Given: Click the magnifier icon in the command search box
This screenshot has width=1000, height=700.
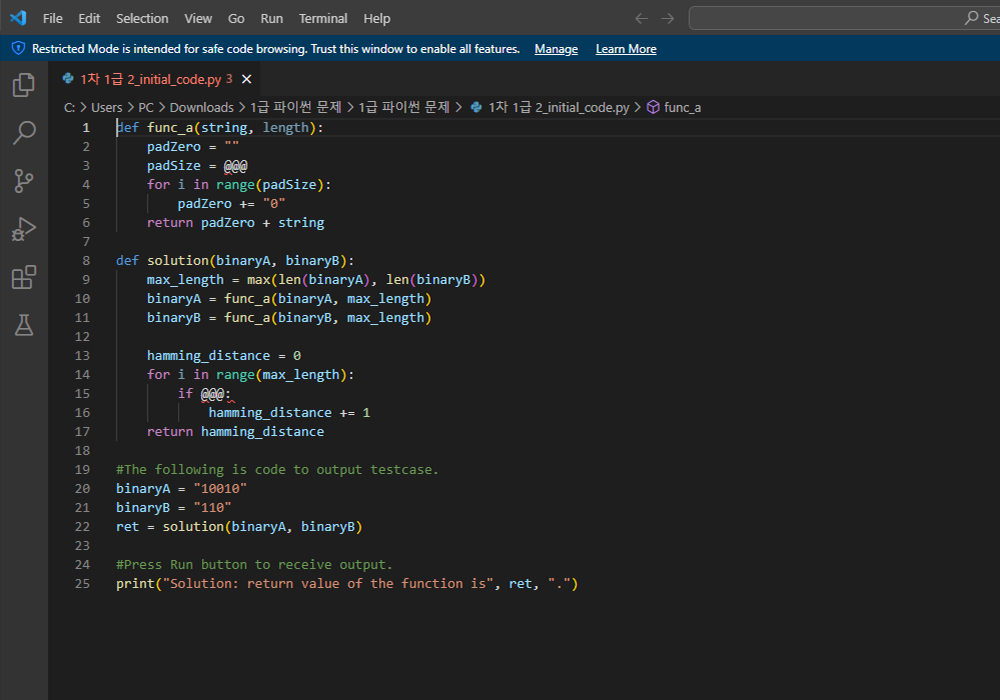Looking at the screenshot, I should 971,18.
